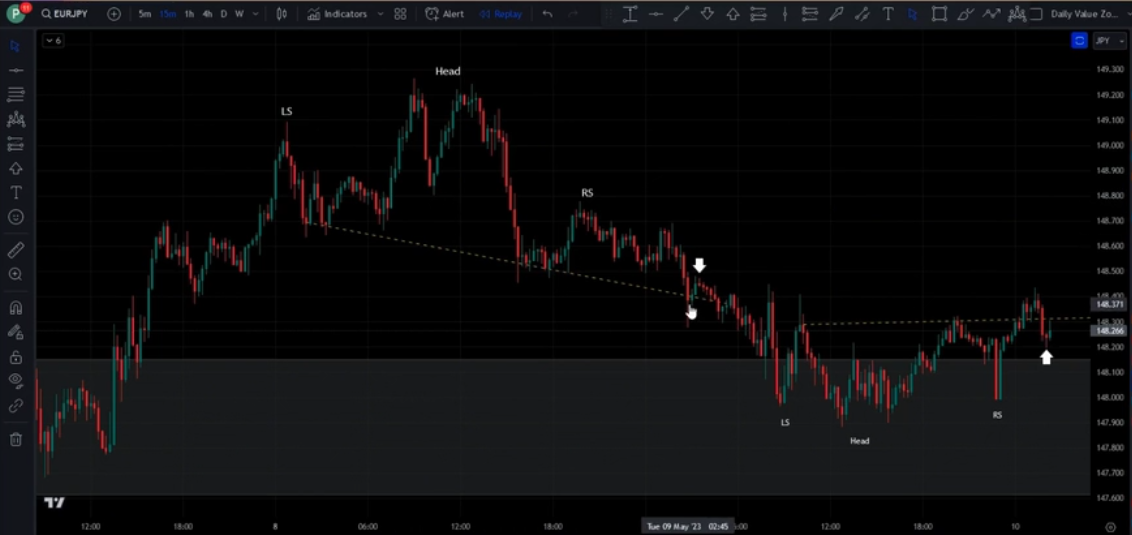
Task: Switch to the D daily timeframe
Action: click(224, 14)
